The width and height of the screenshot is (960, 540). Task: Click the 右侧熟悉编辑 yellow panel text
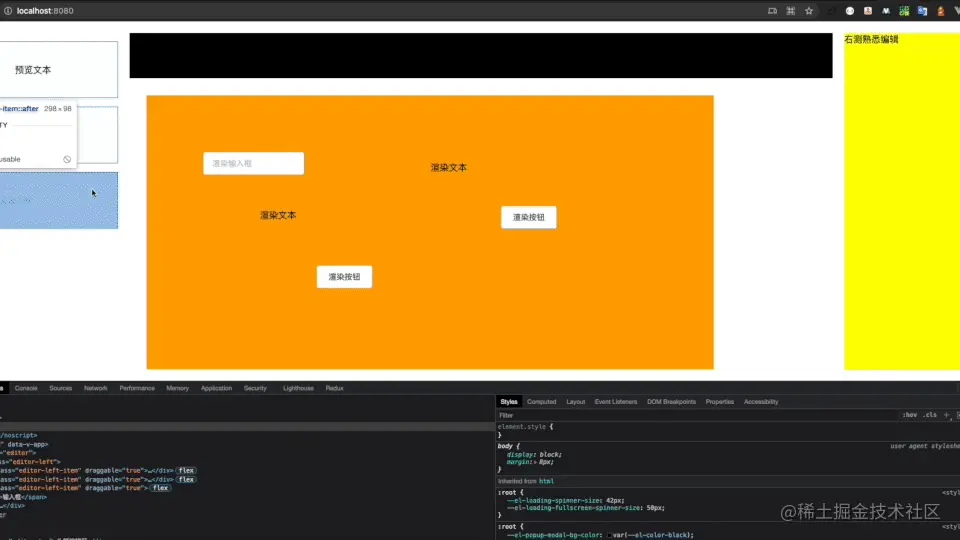pyautogui.click(x=871, y=39)
